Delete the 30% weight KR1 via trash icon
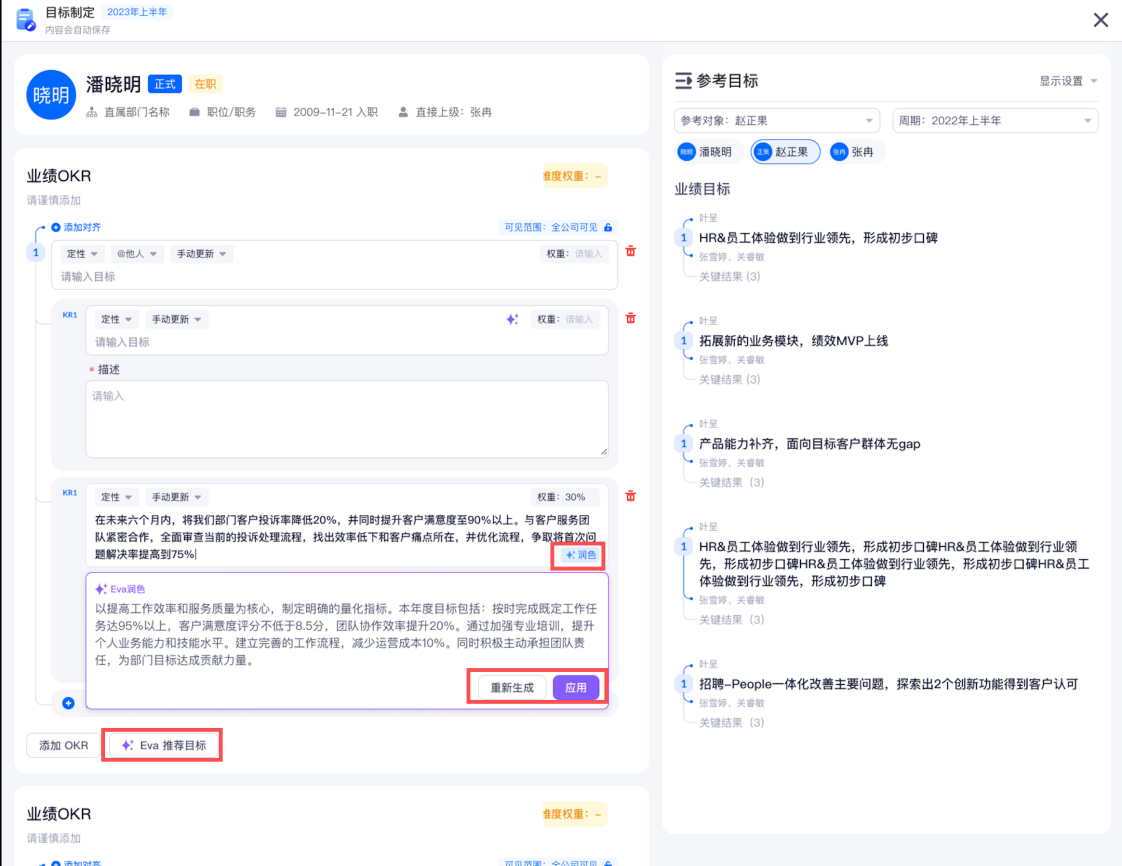 [630, 496]
